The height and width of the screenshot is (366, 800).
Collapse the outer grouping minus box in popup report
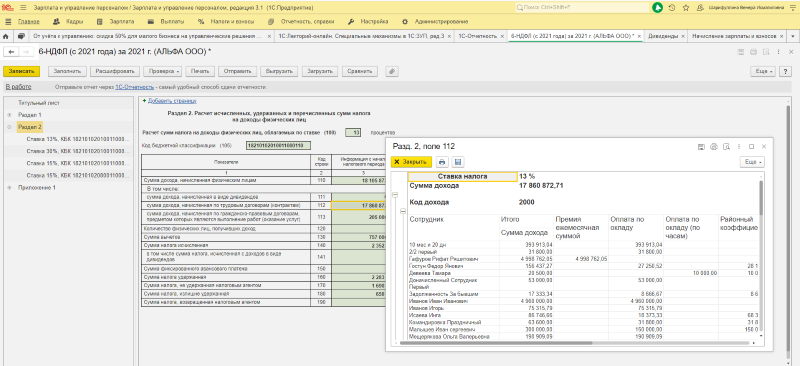click(394, 196)
